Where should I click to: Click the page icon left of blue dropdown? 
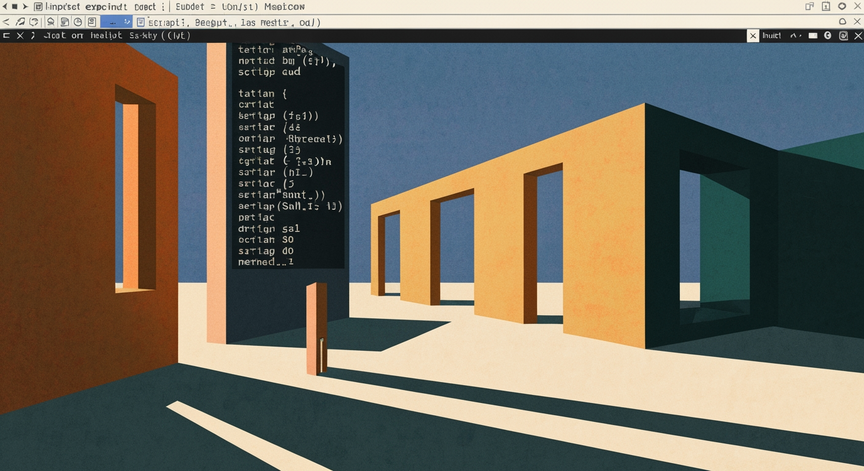(x=91, y=22)
